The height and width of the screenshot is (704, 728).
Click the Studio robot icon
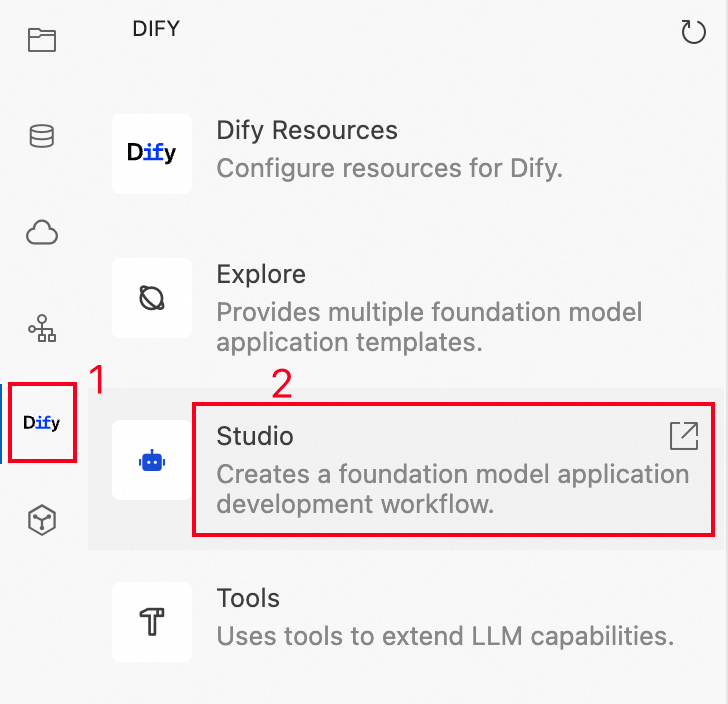tap(151, 460)
